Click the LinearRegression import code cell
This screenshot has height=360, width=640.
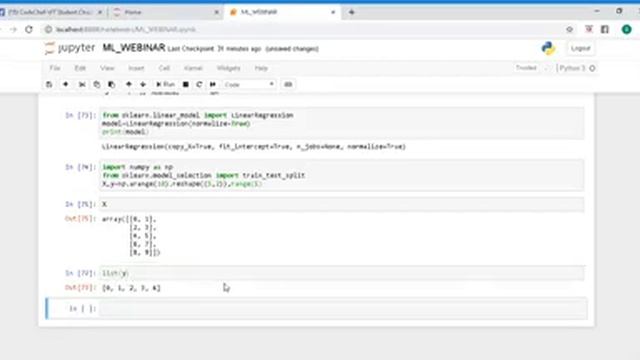pyautogui.click(x=342, y=123)
